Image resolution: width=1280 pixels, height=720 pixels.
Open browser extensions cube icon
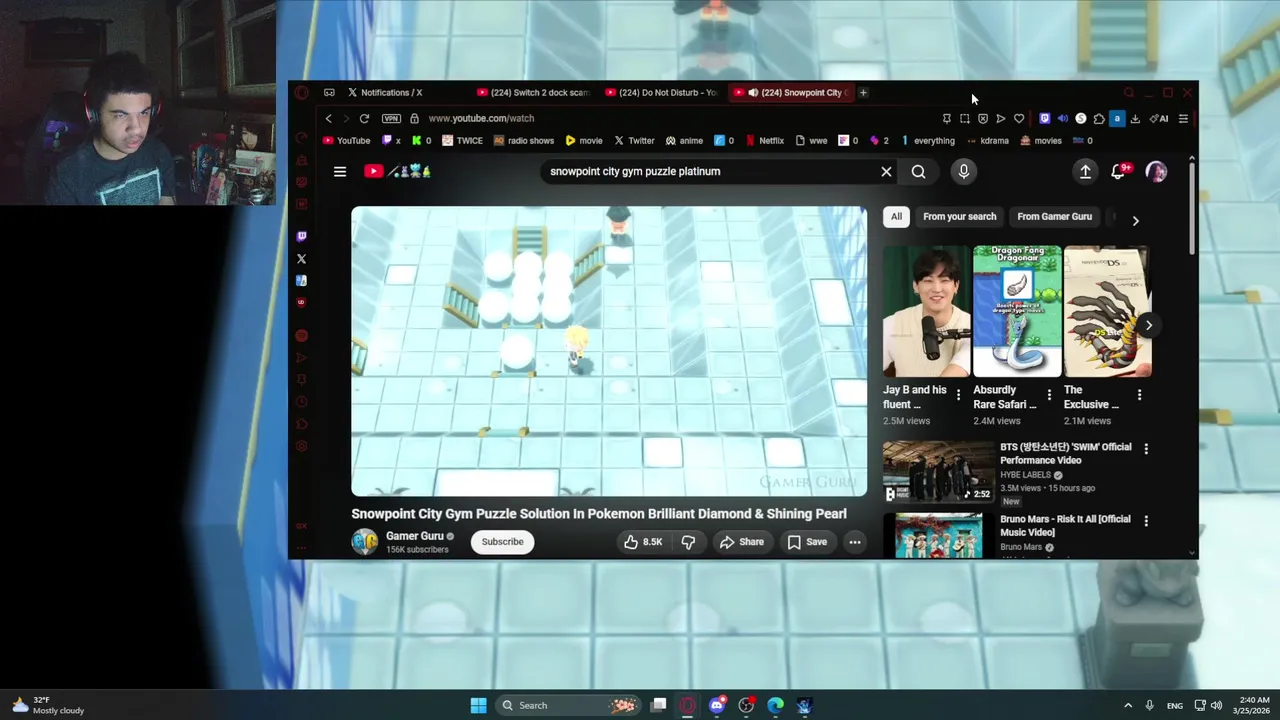click(1099, 119)
